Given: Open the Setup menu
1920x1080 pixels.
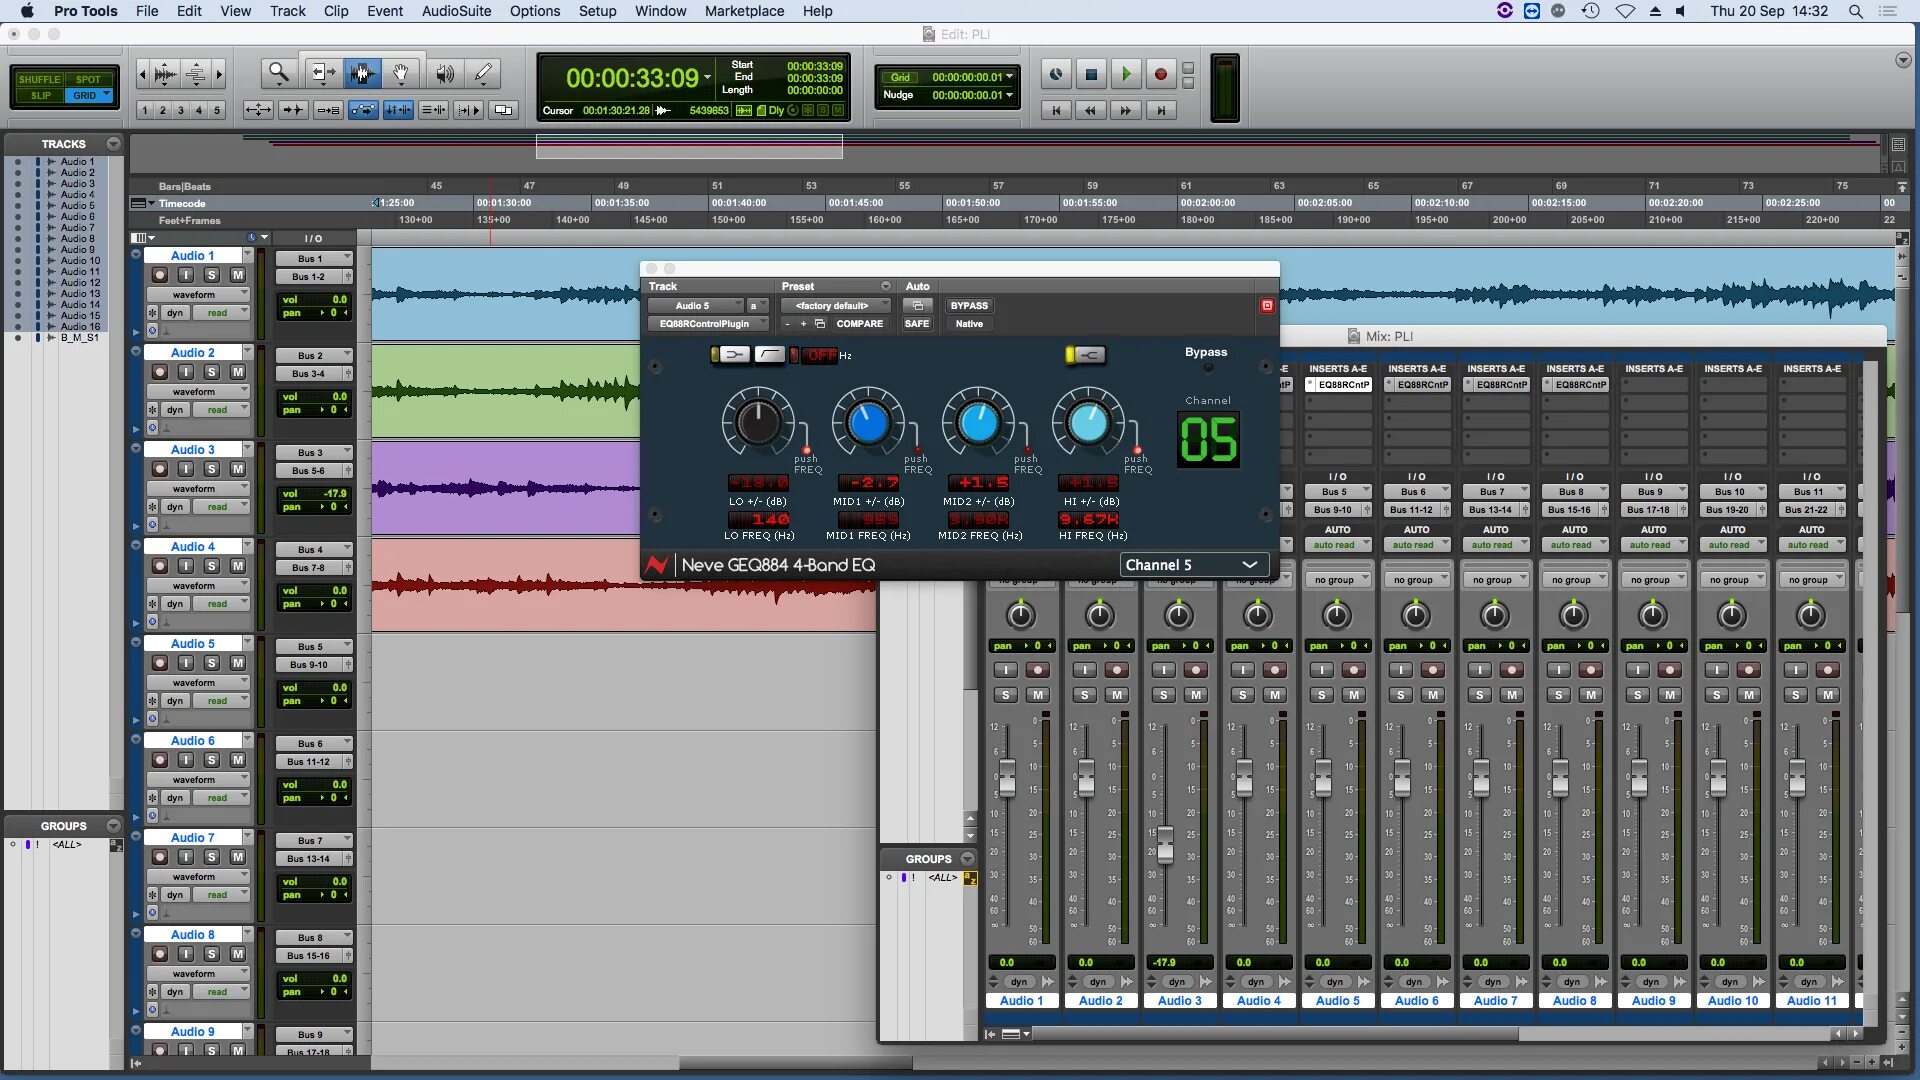Looking at the screenshot, I should click(597, 11).
